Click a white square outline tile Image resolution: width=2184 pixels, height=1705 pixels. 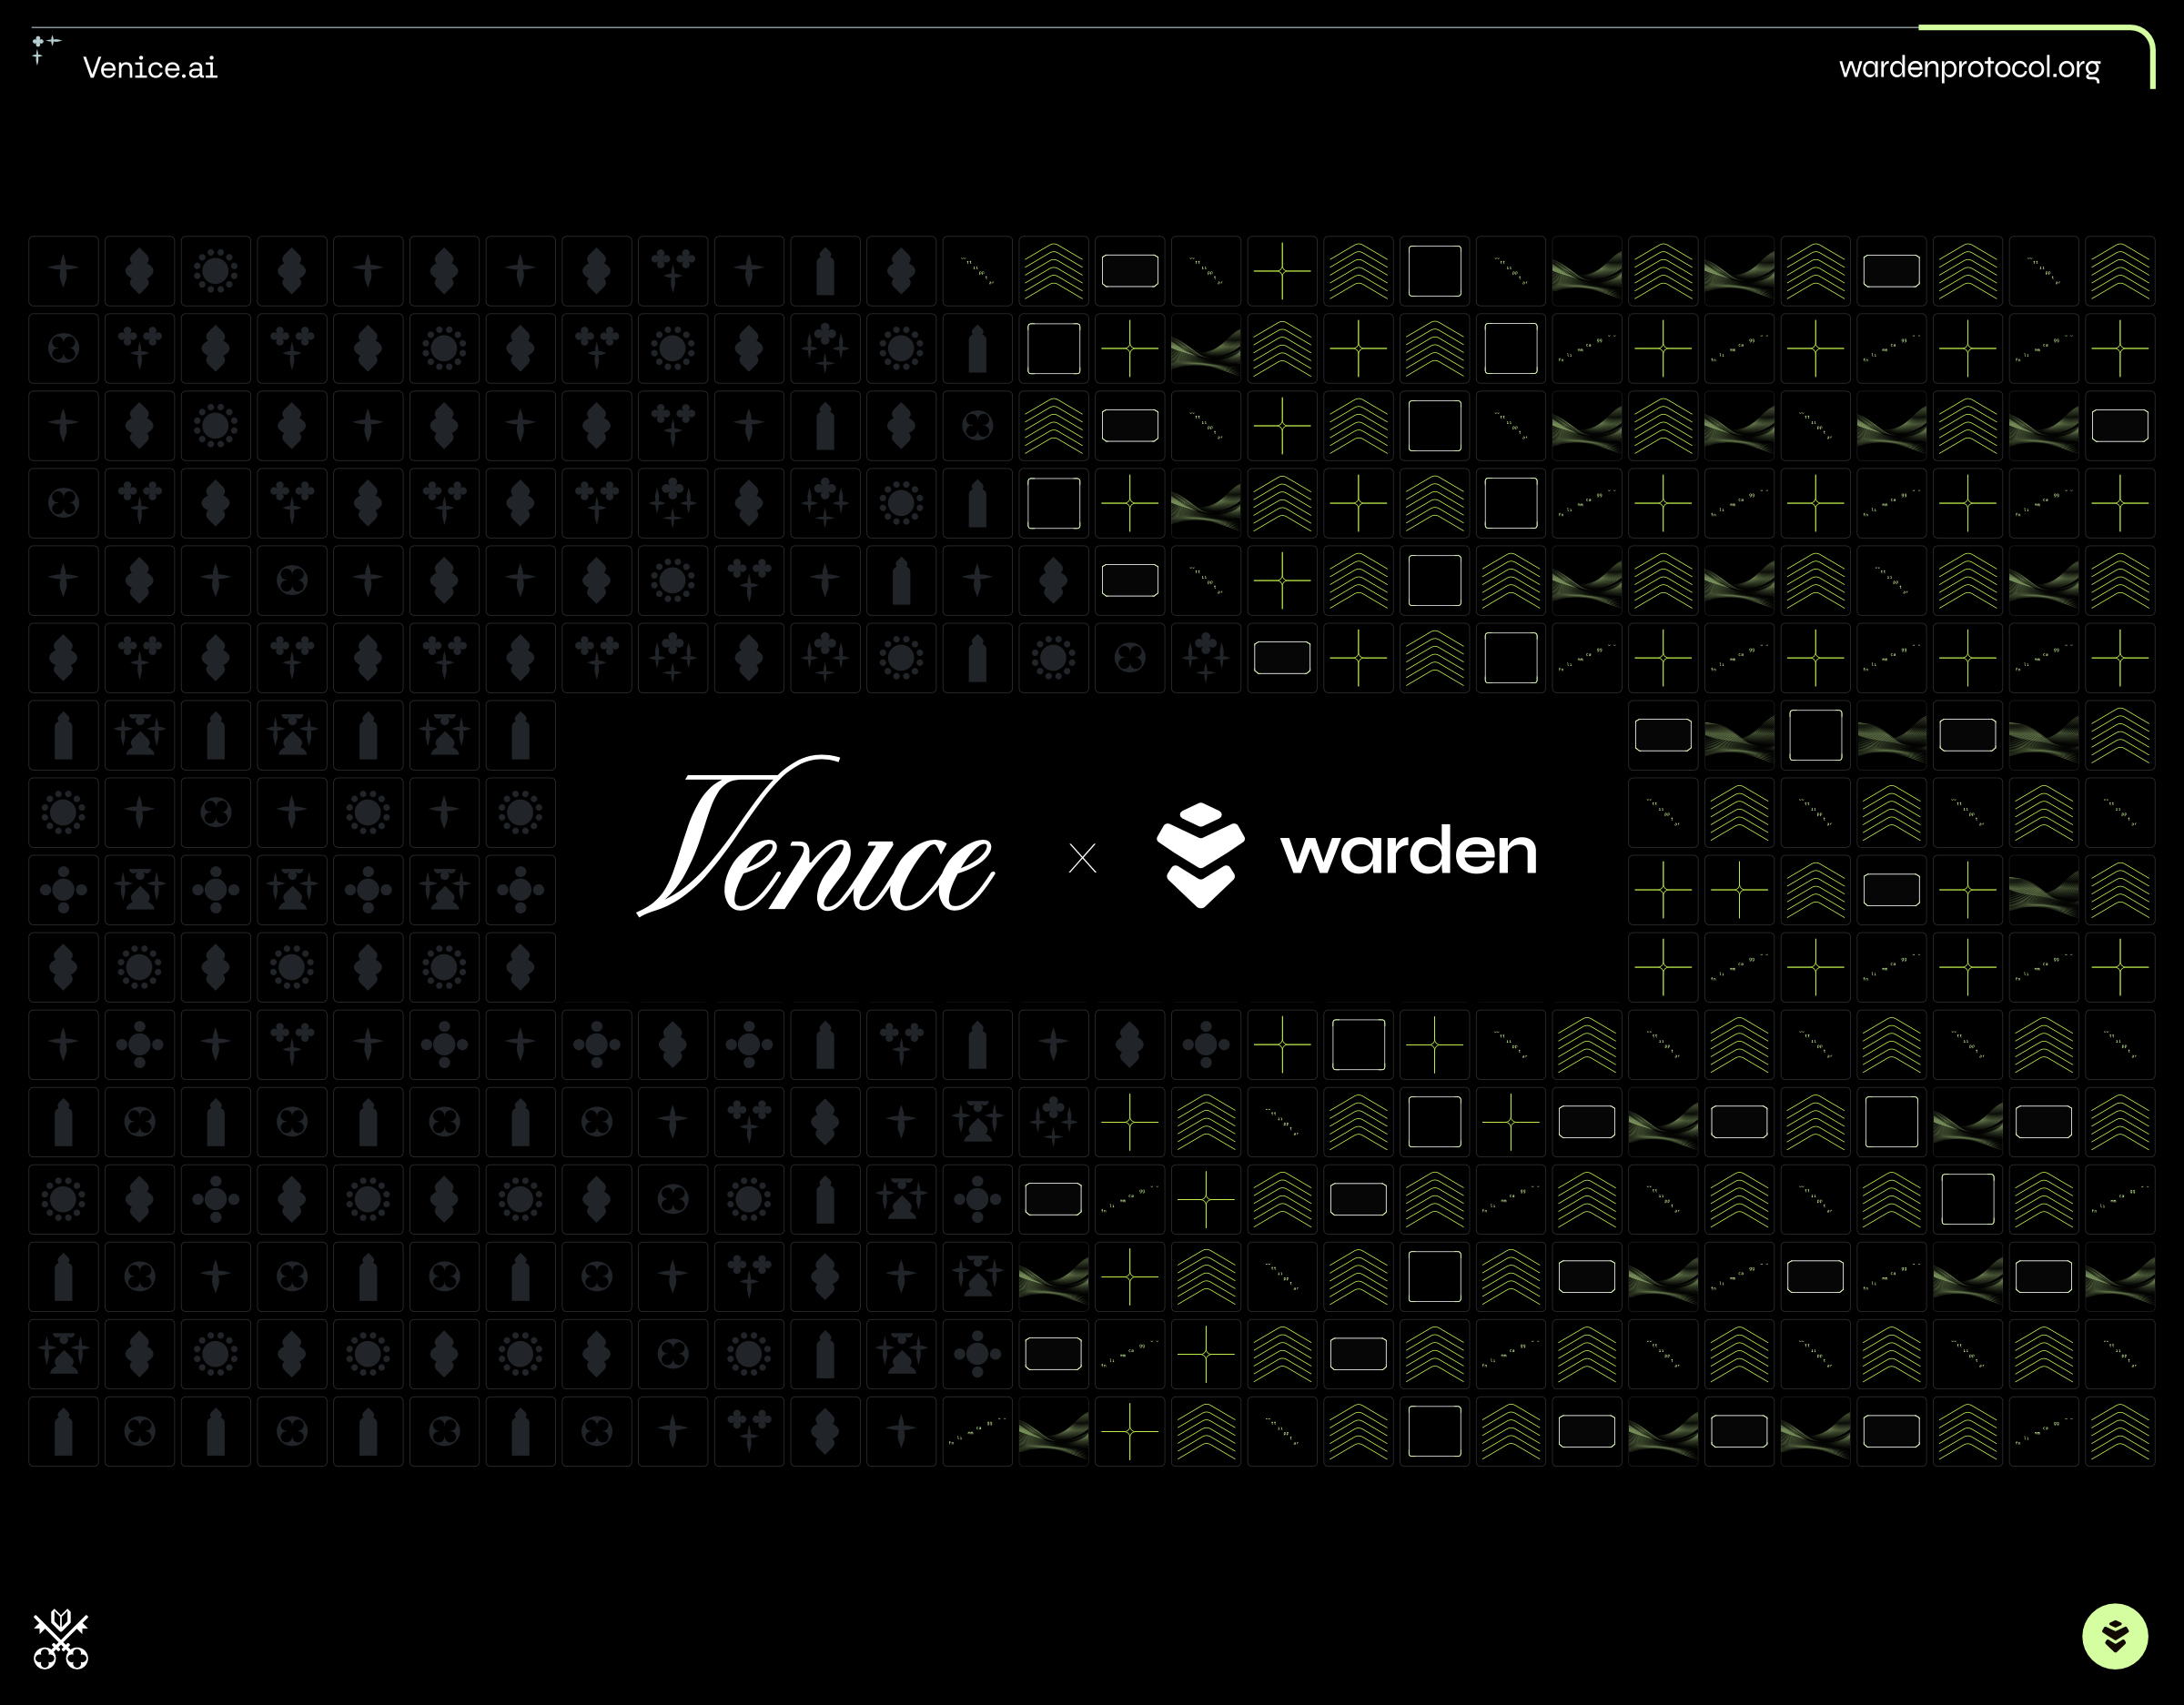pos(1435,271)
